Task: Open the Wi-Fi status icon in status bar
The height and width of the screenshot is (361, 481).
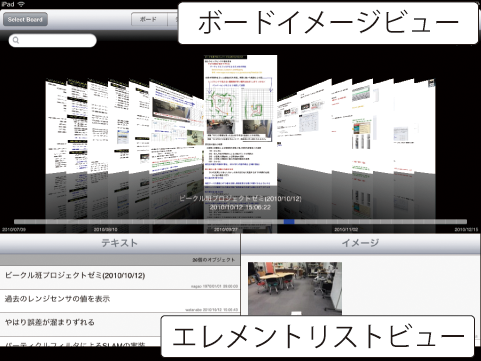Action: [x=21, y=4]
